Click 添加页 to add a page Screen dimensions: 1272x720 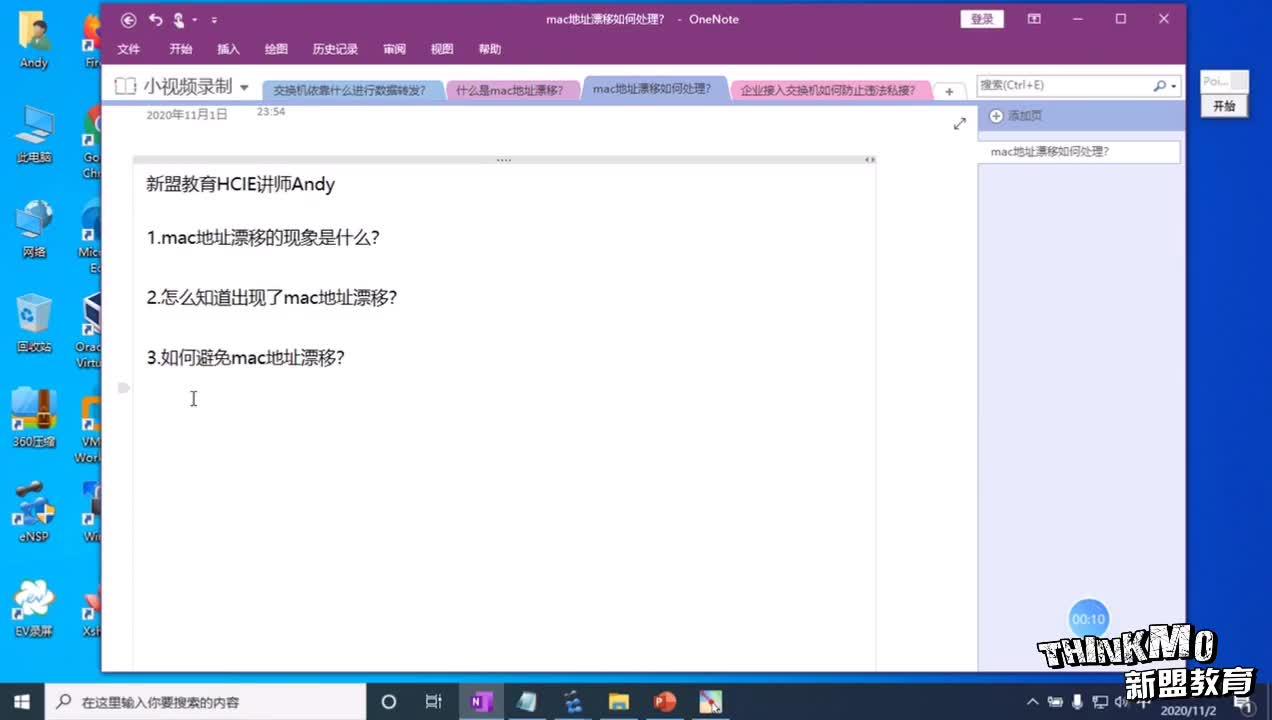pos(1016,116)
